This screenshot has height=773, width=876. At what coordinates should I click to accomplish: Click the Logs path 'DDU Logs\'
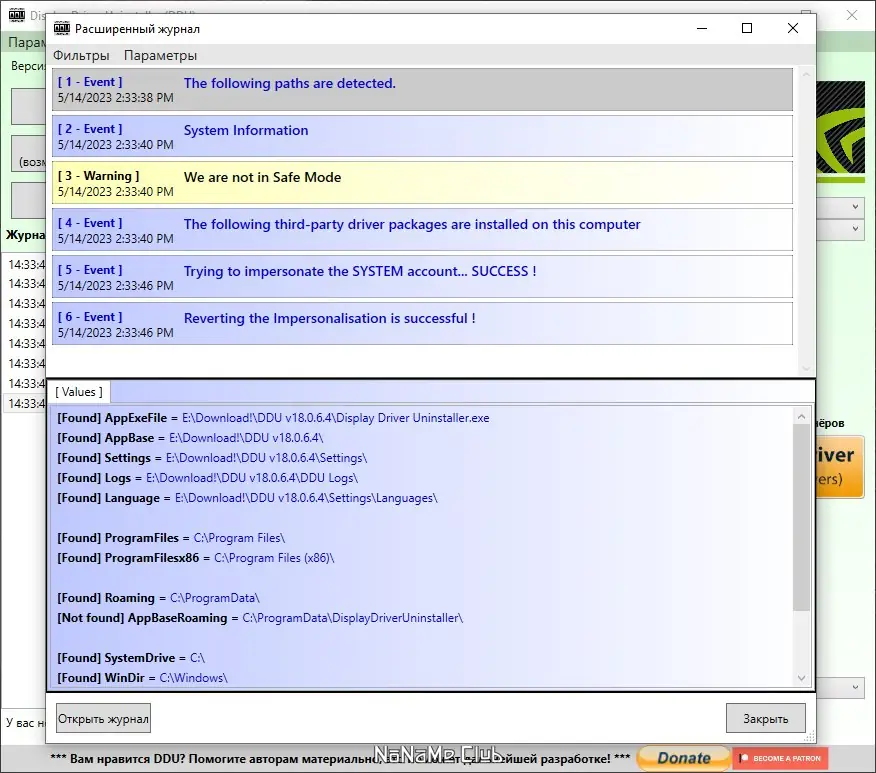[252, 478]
